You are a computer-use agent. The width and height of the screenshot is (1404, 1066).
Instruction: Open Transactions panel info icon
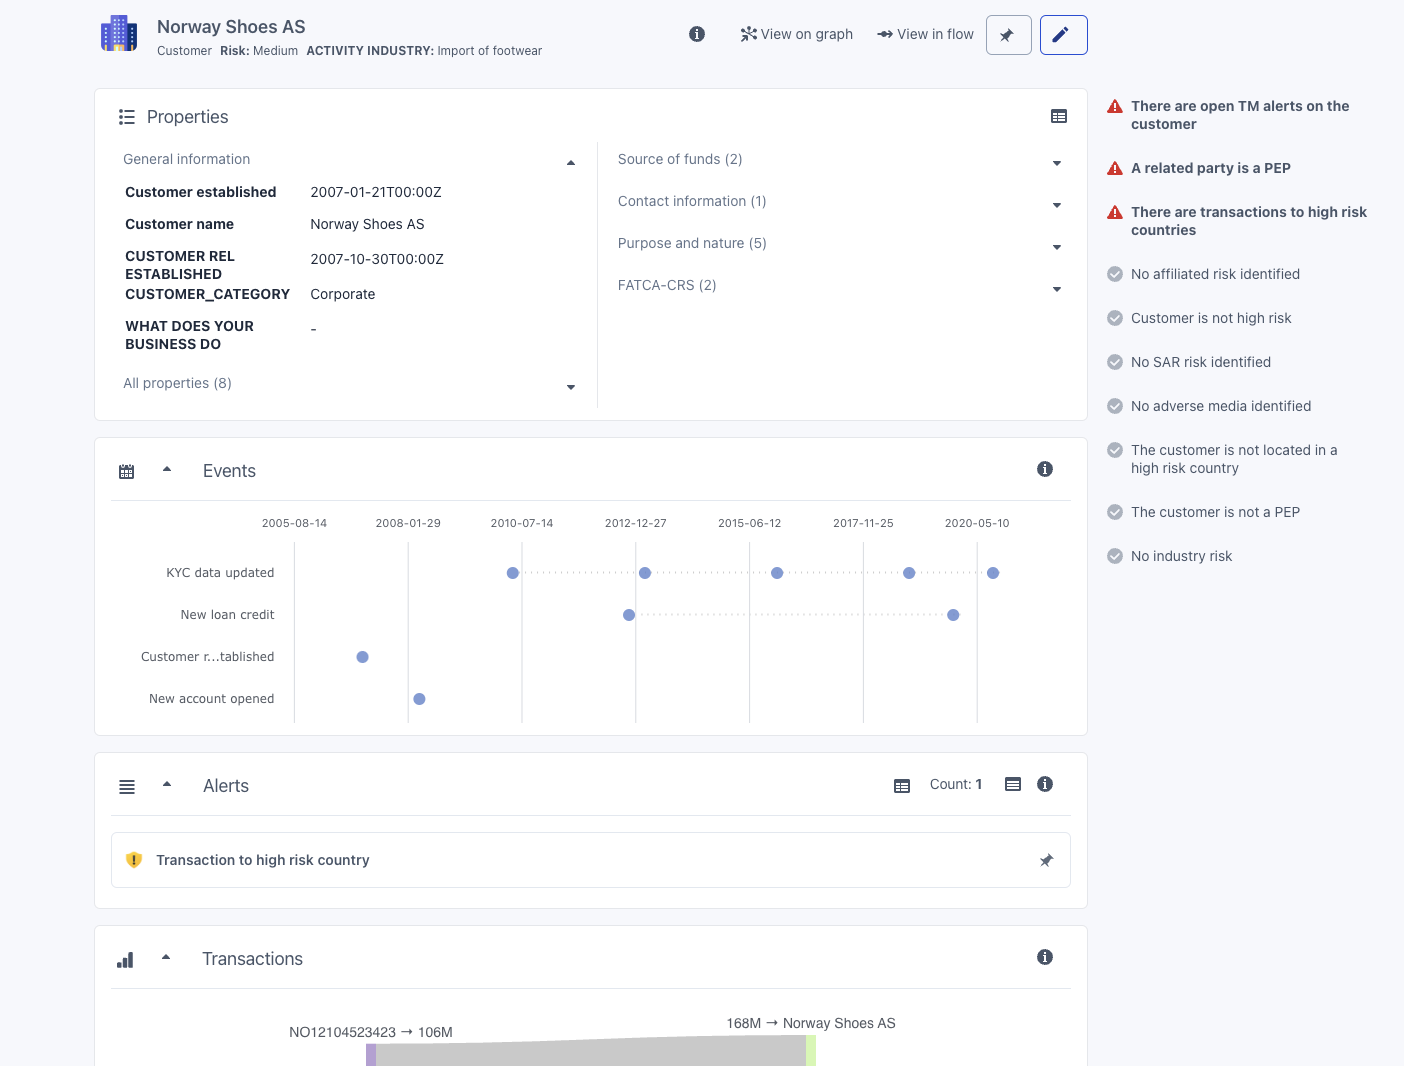(x=1045, y=957)
